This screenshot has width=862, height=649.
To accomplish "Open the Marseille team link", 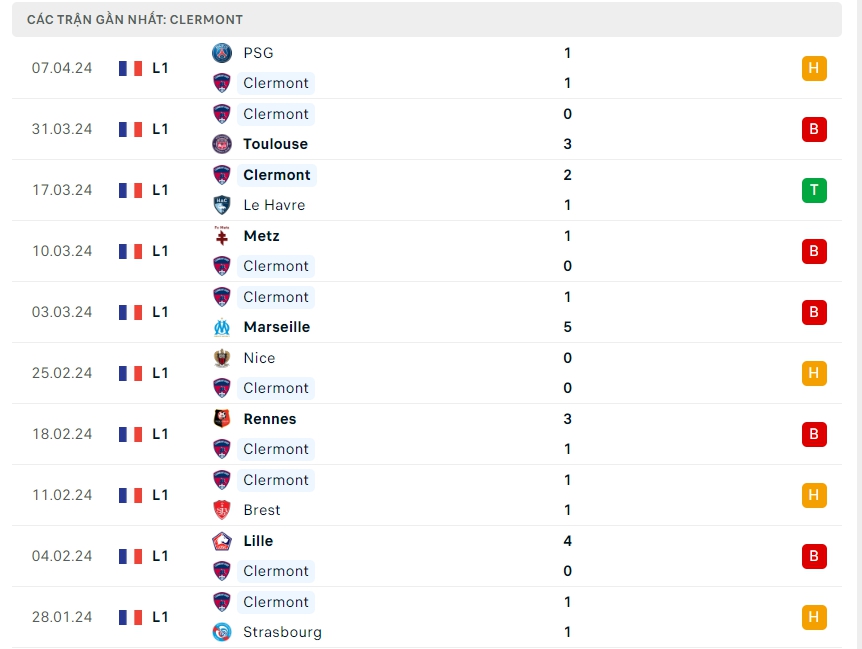I will 276,327.
